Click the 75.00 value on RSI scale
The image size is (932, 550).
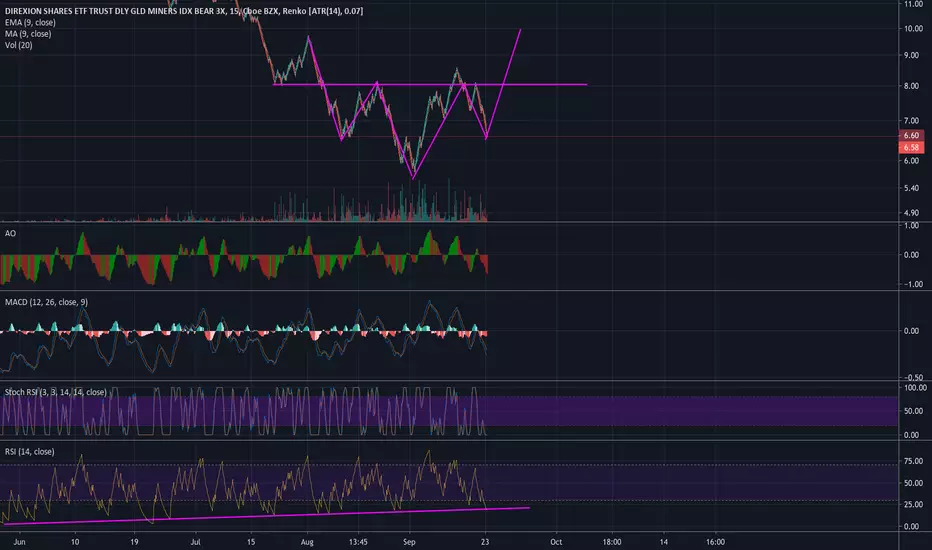click(913, 461)
